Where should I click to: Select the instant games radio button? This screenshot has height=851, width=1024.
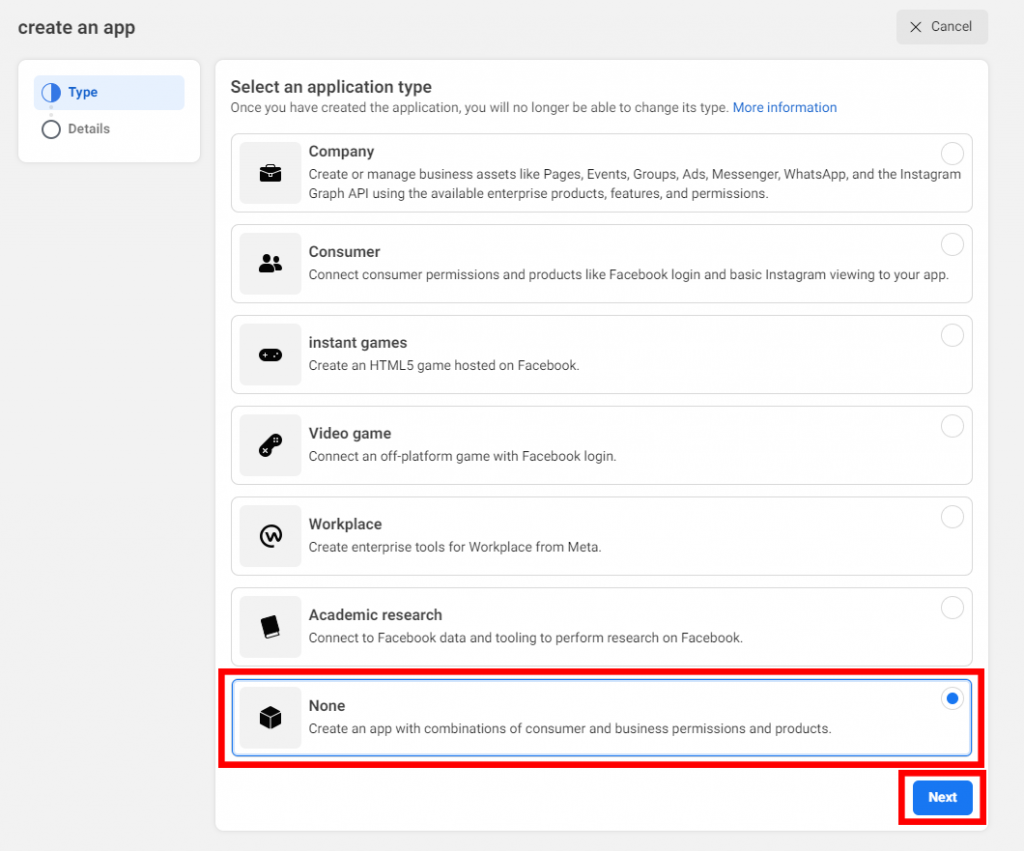click(952, 335)
